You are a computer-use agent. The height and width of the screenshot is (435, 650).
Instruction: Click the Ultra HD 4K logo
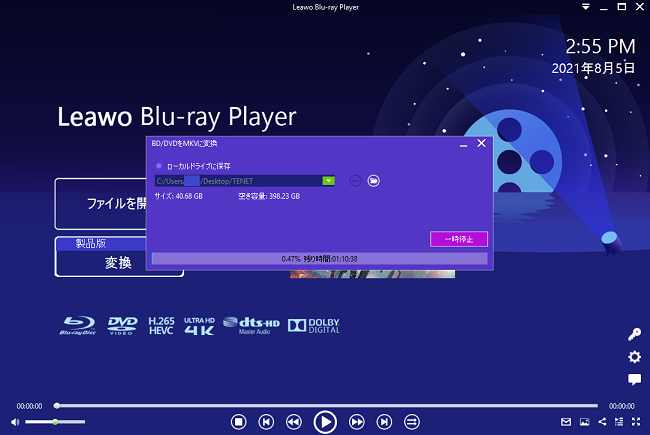[x=199, y=326]
